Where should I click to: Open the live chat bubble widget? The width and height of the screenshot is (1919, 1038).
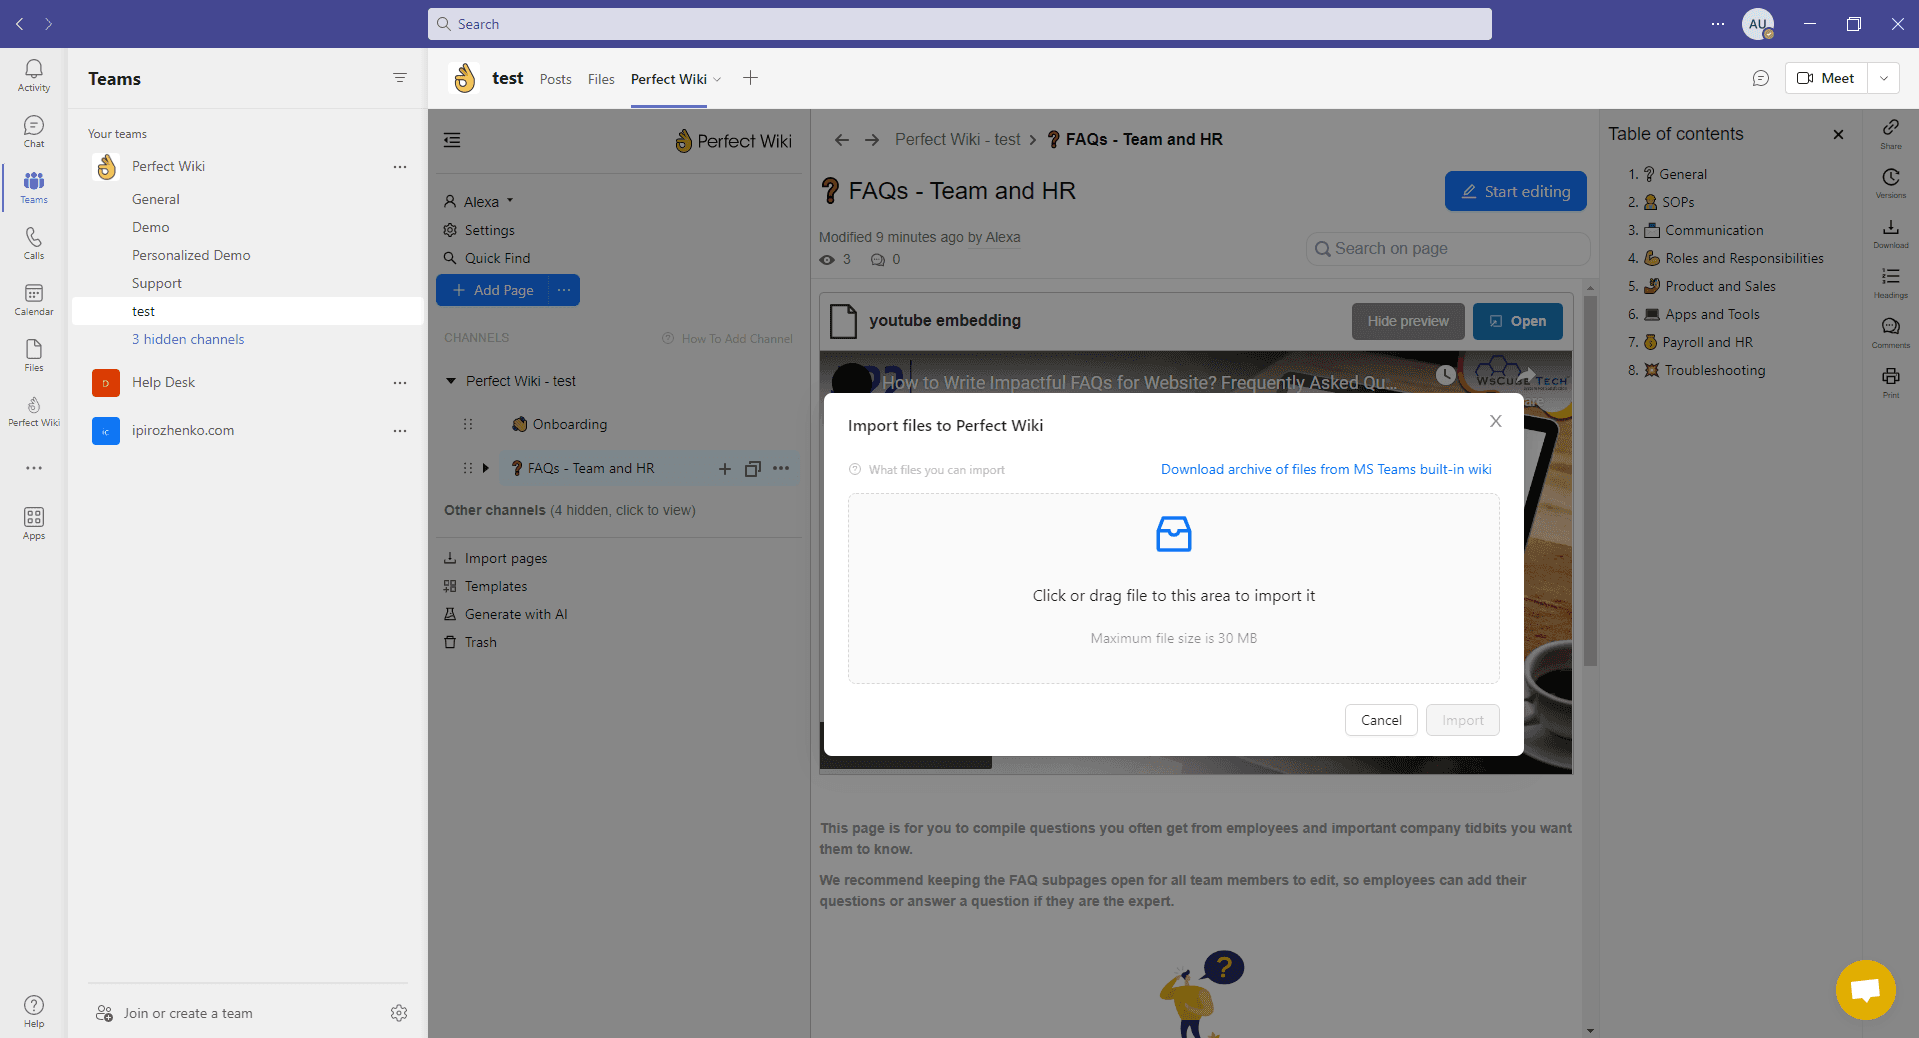pos(1866,990)
